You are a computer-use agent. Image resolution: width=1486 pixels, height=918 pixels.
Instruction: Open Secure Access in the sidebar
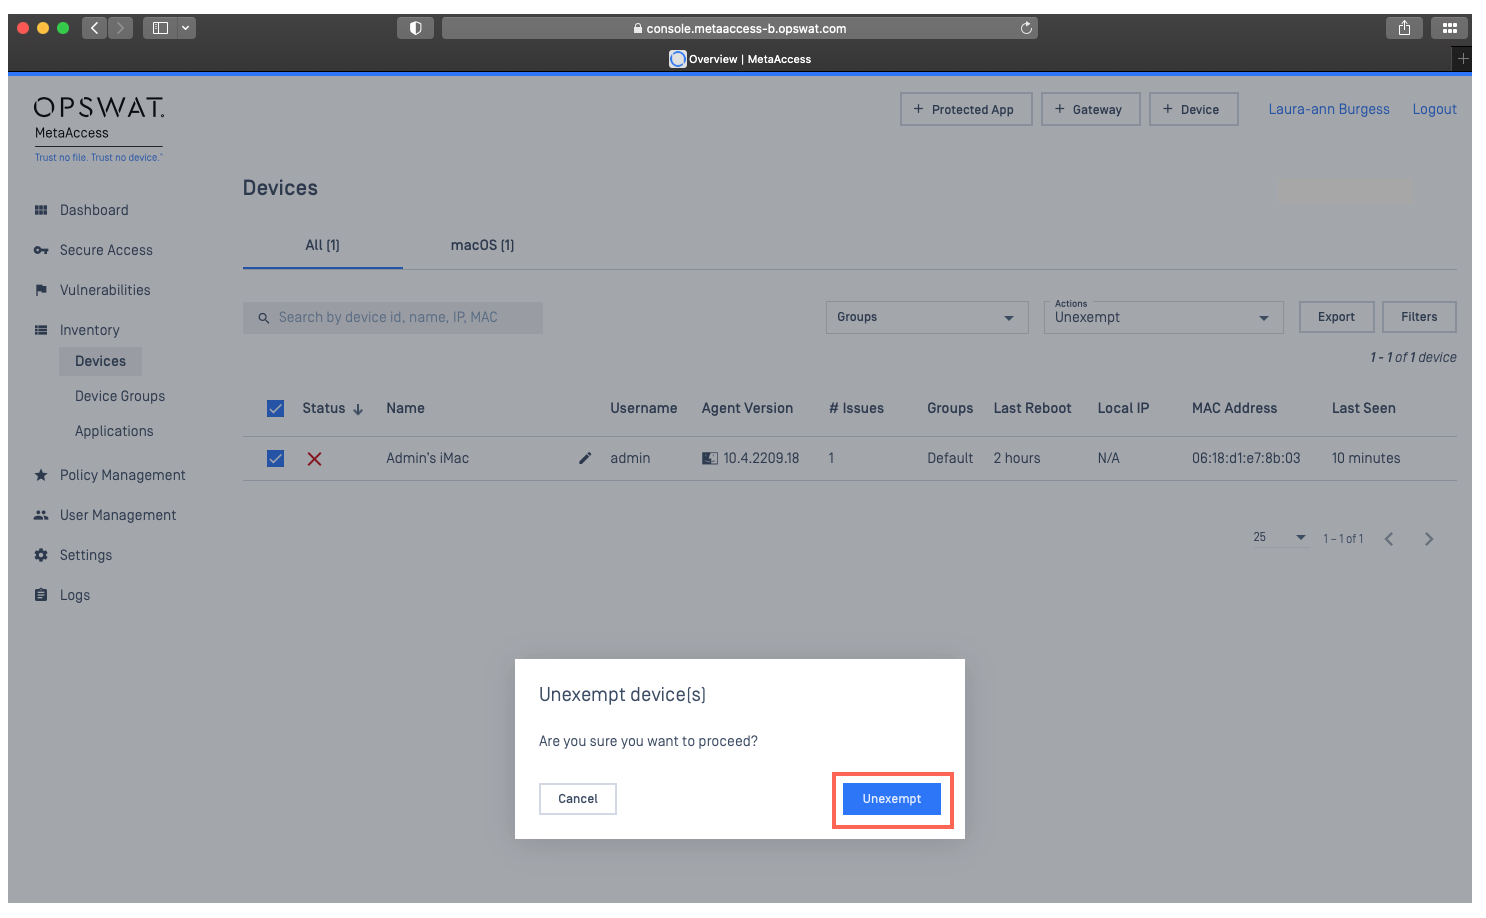(106, 250)
